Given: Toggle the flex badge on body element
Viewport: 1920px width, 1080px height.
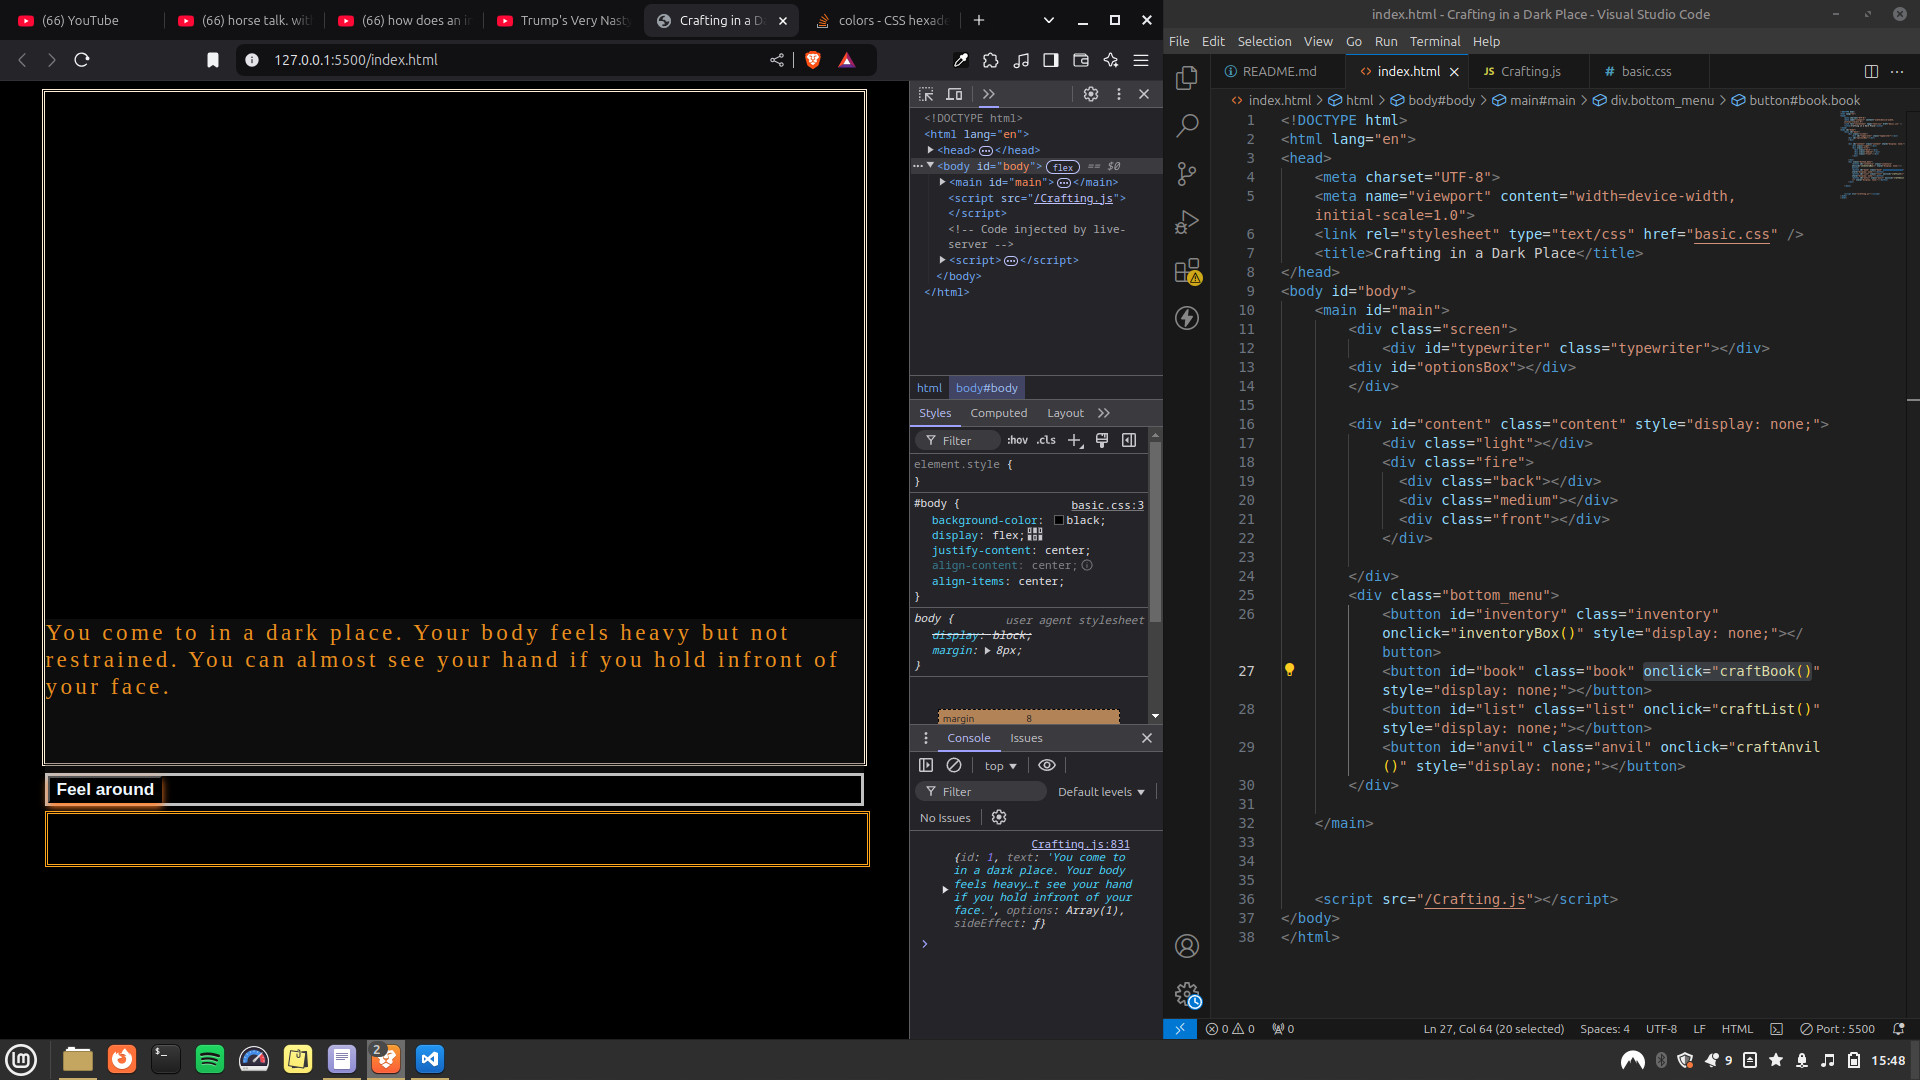Looking at the screenshot, I should point(1063,167).
